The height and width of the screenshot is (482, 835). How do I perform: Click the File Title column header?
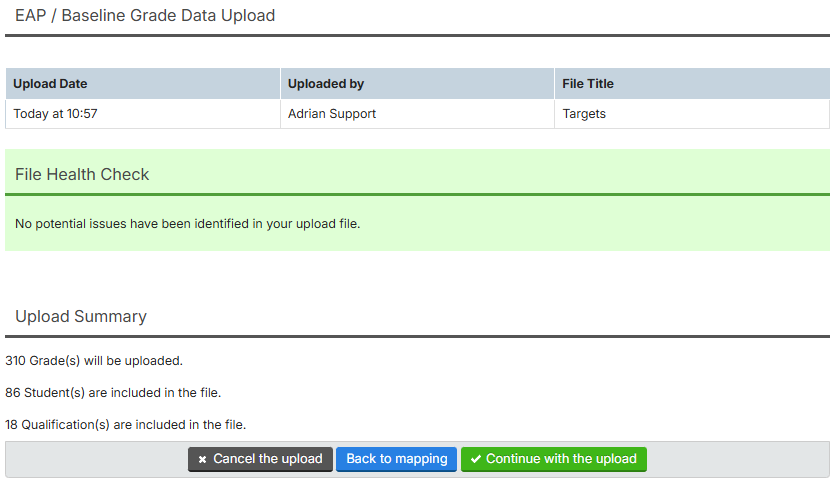click(x=588, y=84)
